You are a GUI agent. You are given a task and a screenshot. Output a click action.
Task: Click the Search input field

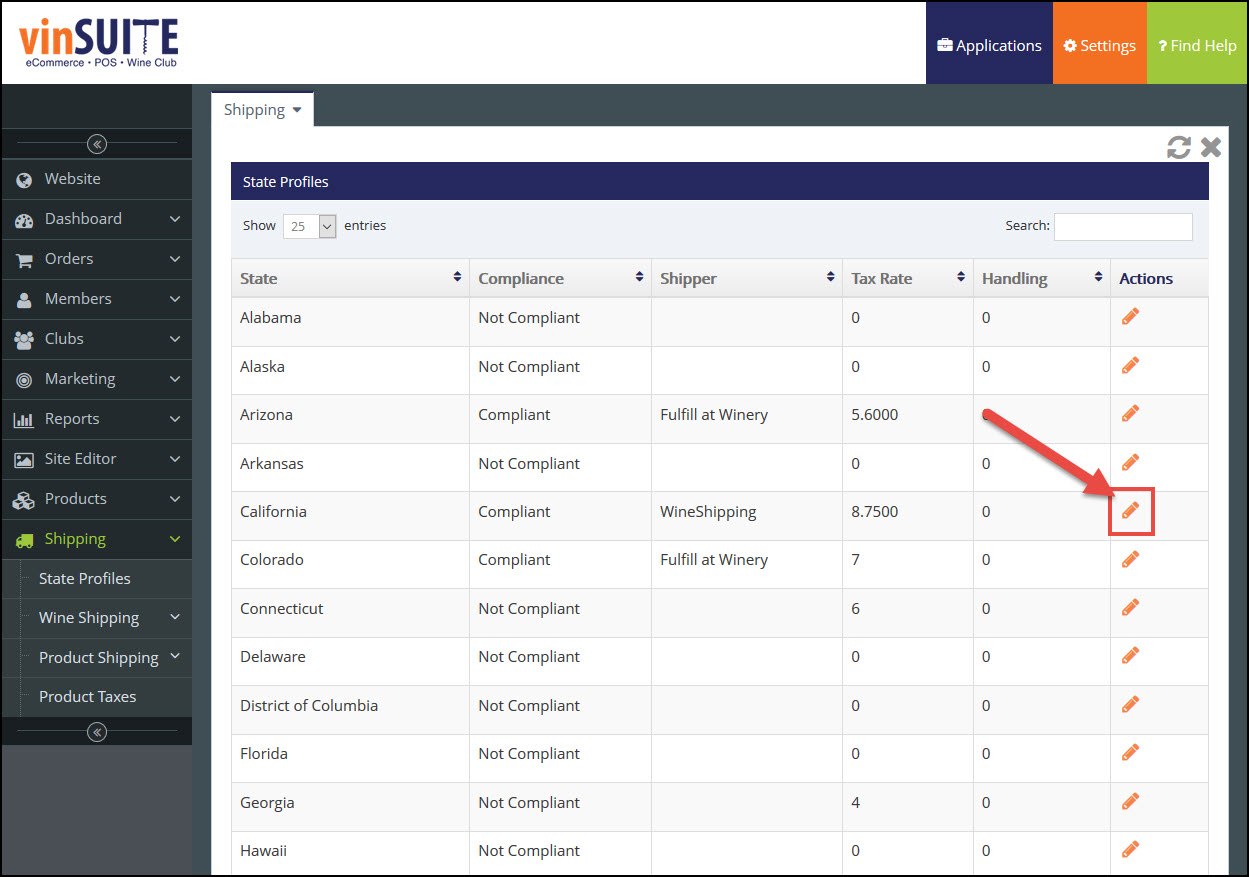click(1123, 227)
